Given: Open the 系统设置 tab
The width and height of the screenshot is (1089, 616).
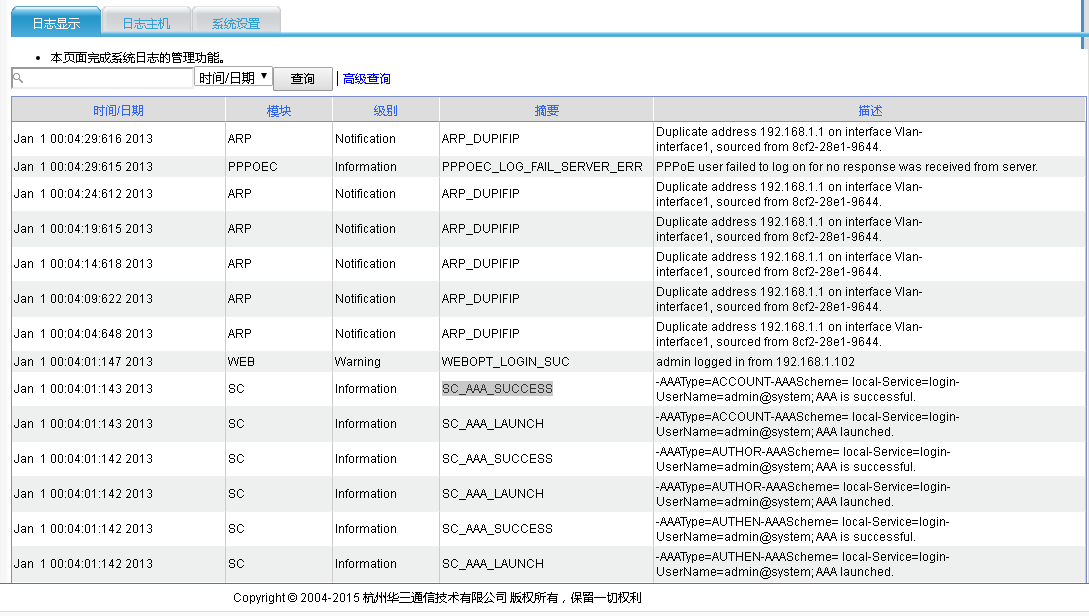Looking at the screenshot, I should point(235,23).
